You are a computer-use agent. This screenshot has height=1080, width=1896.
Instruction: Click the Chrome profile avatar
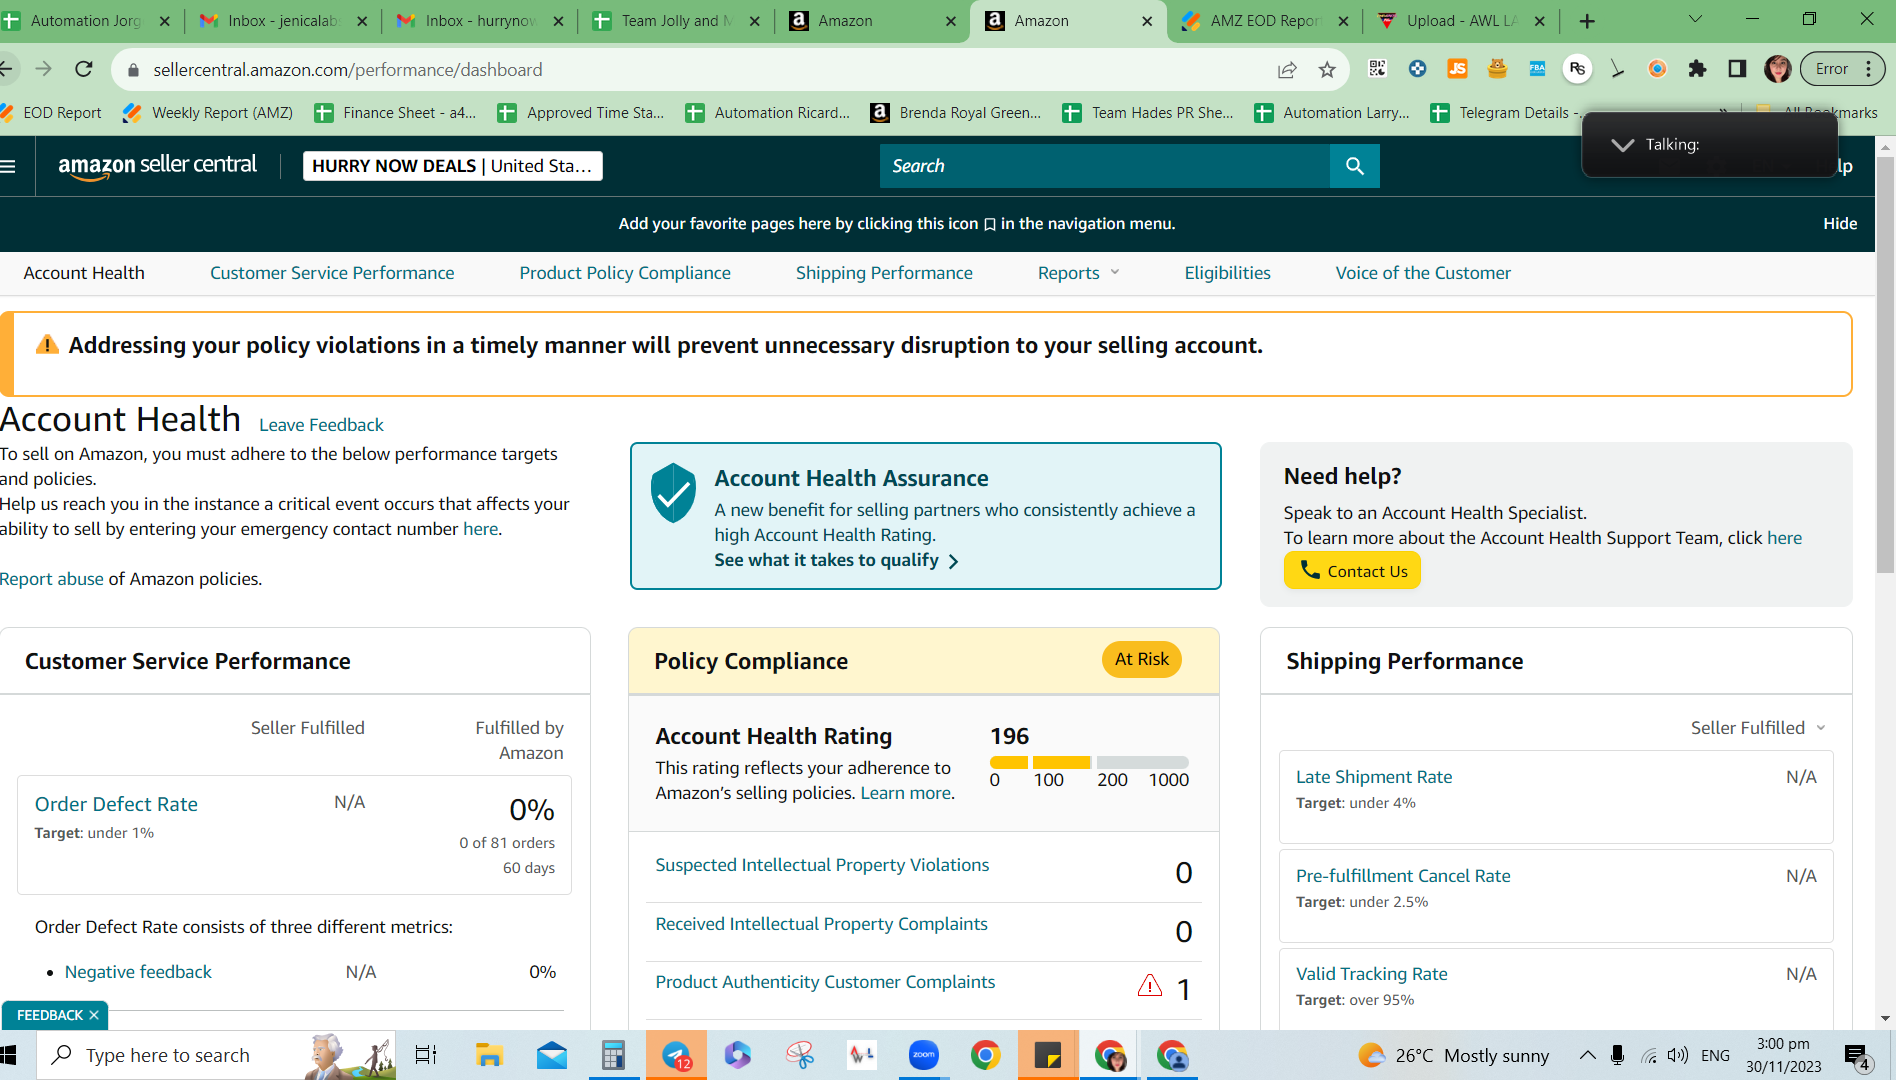coord(1777,69)
